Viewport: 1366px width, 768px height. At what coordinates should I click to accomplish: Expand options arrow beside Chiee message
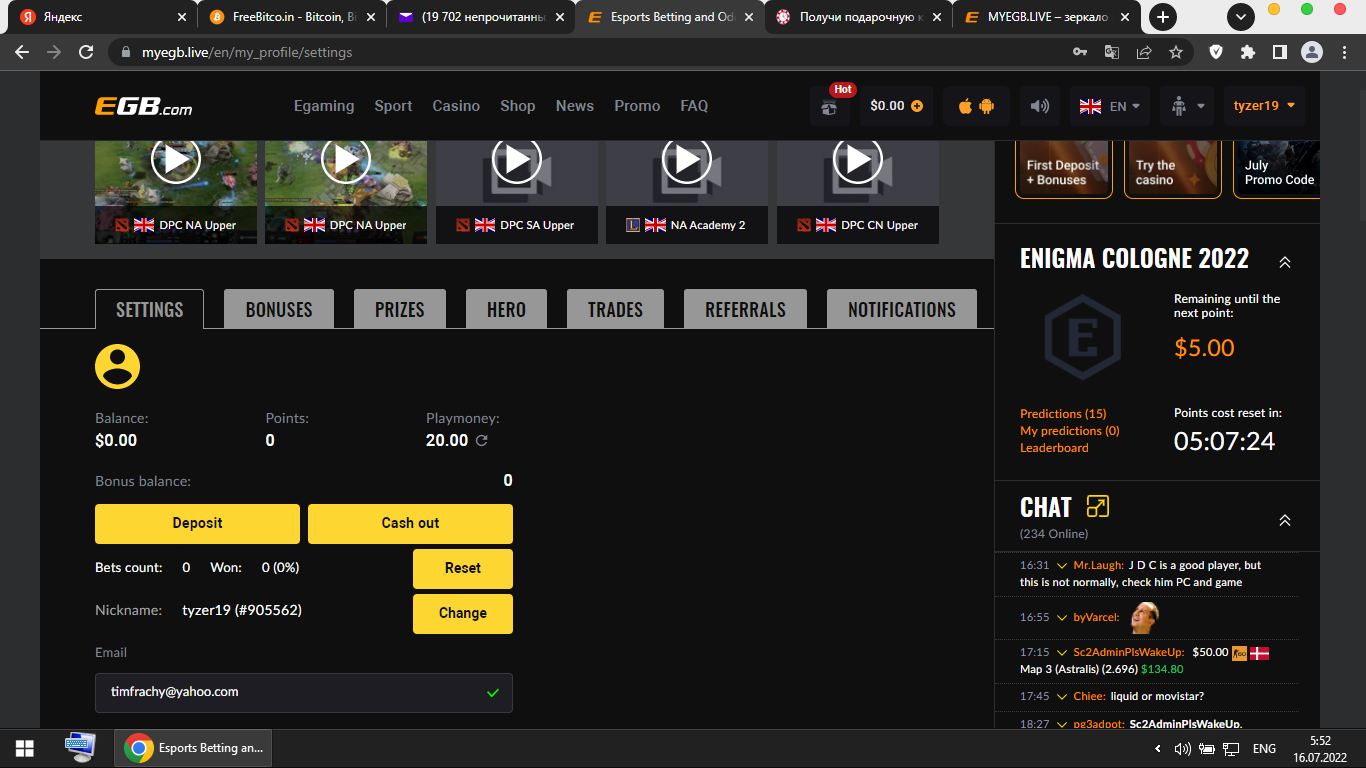1062,696
